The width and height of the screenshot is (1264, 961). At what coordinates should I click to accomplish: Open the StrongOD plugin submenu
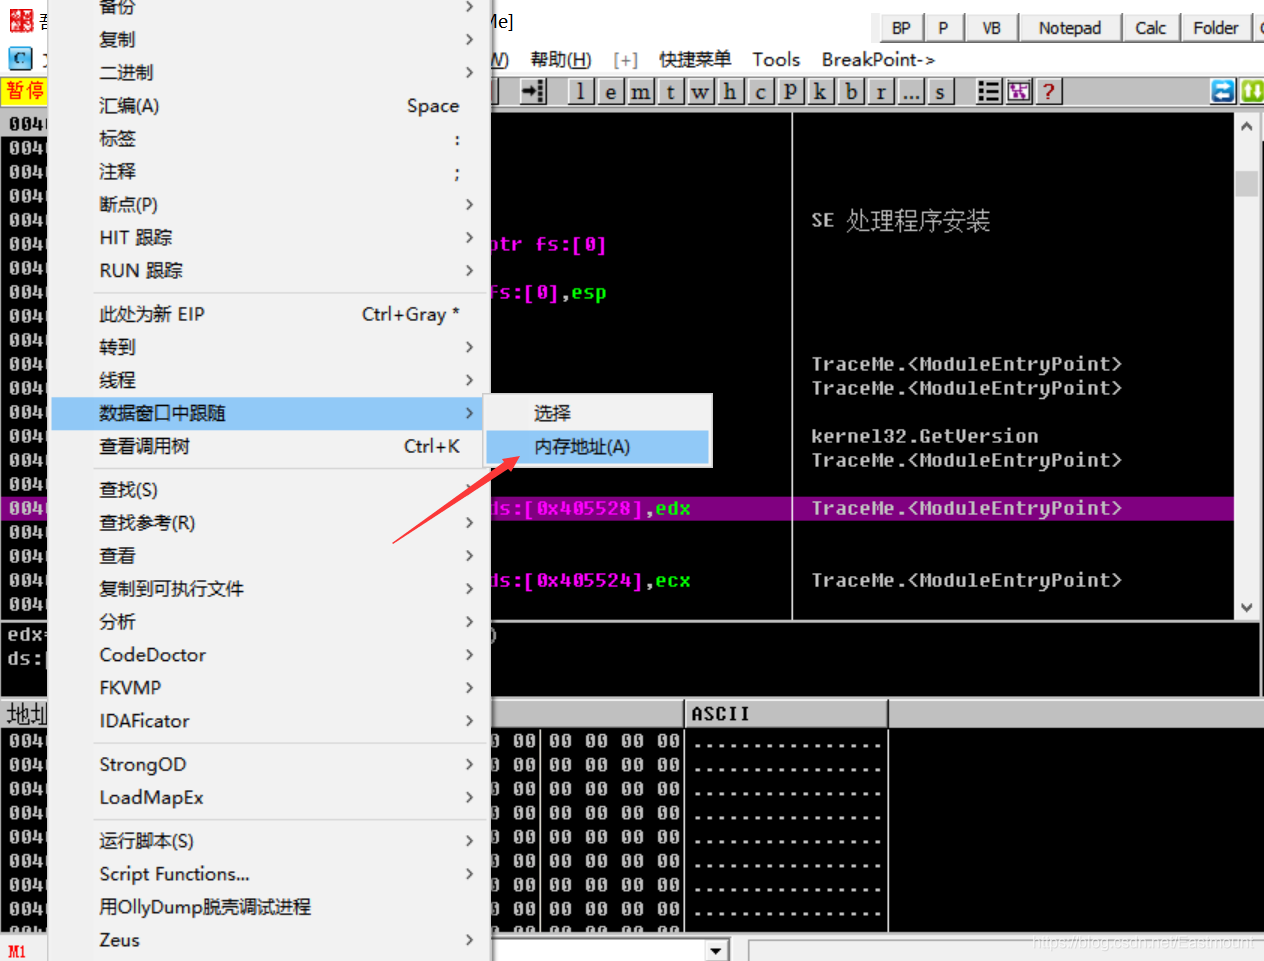270,765
